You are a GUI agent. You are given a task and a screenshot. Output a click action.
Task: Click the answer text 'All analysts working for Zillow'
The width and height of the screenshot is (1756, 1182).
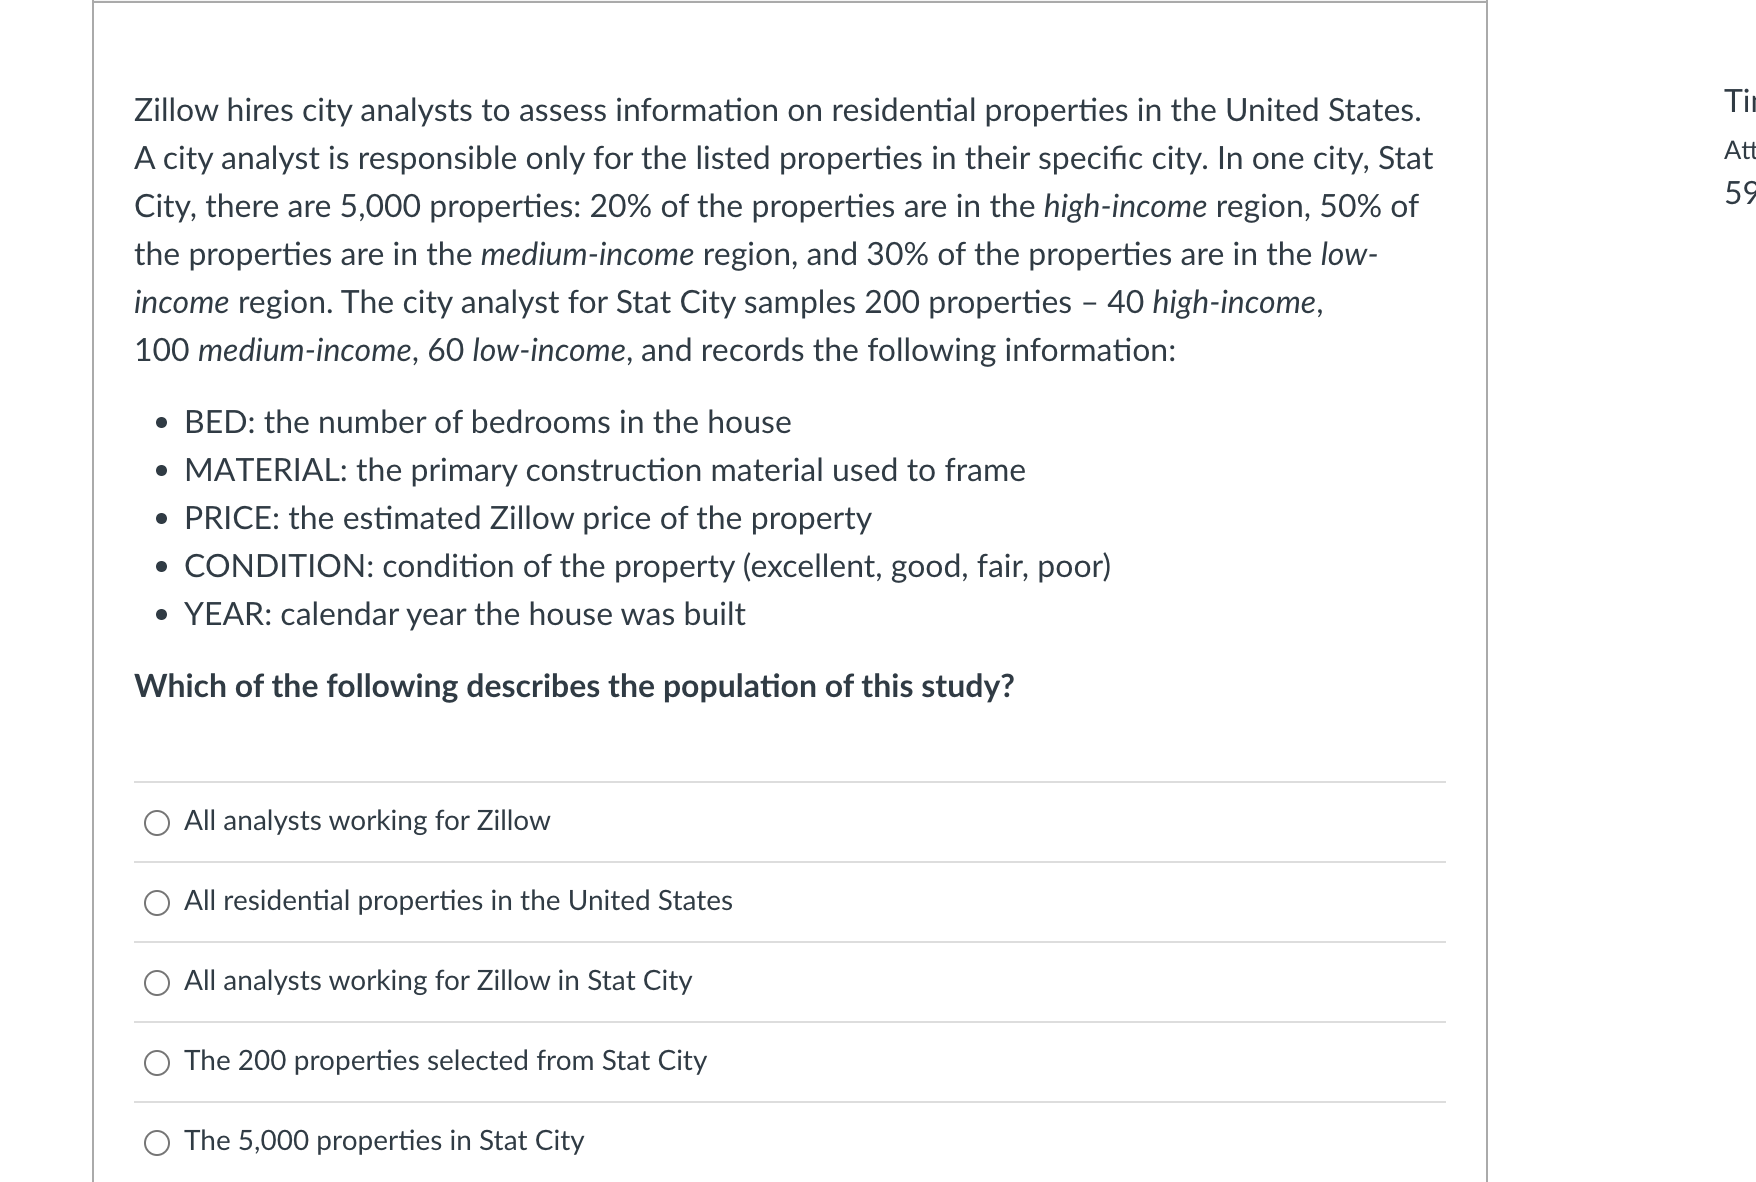pos(366,820)
